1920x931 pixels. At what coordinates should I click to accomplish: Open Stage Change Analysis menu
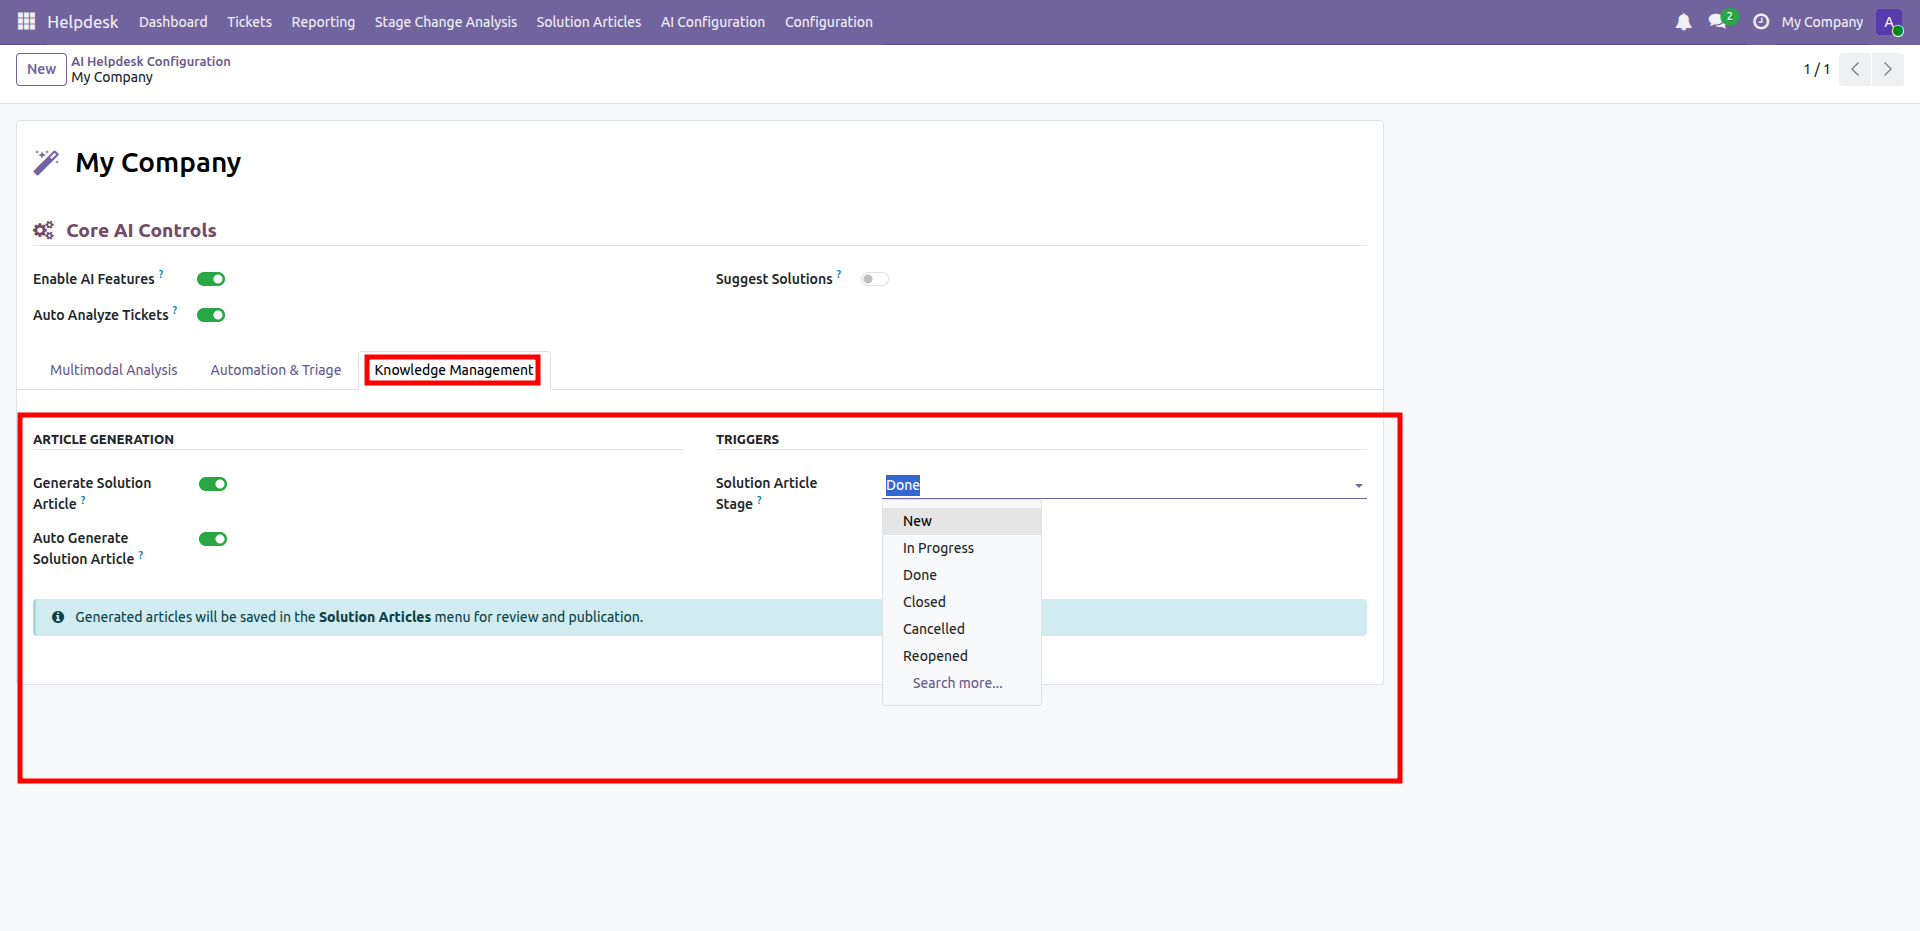(x=446, y=22)
